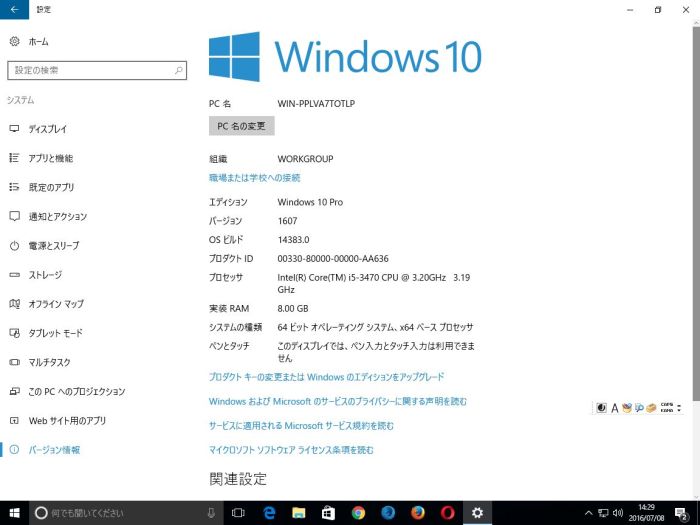Screen dimensions: 700x525
Task: Open Task View in the taskbar
Action: [238, 513]
